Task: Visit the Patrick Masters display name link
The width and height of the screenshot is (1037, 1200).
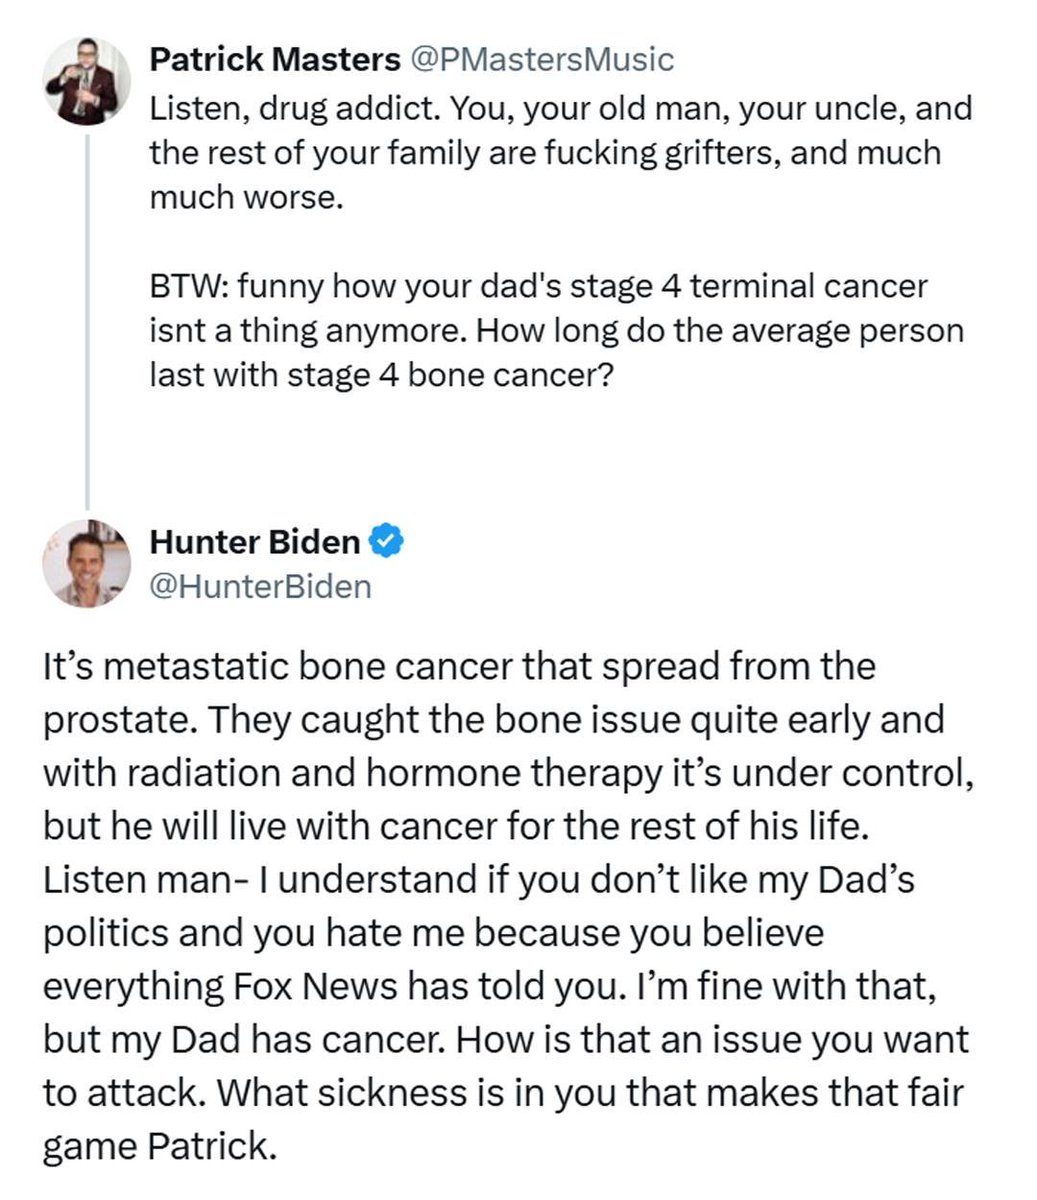Action: click(274, 59)
